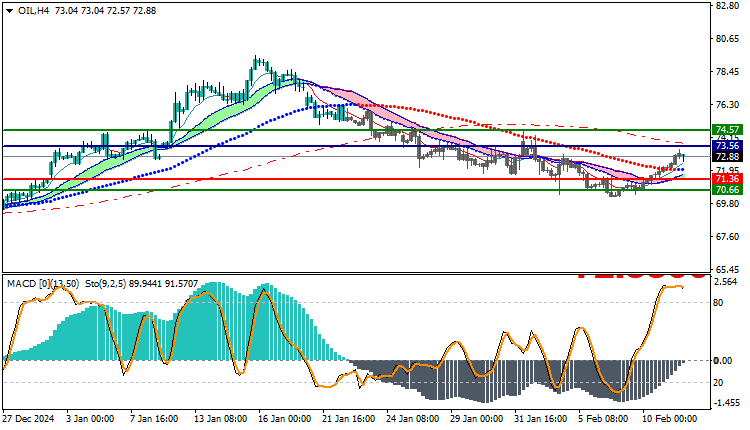Click the 80.65 price scale label
Viewport: 750px width, 430px height.
point(728,39)
